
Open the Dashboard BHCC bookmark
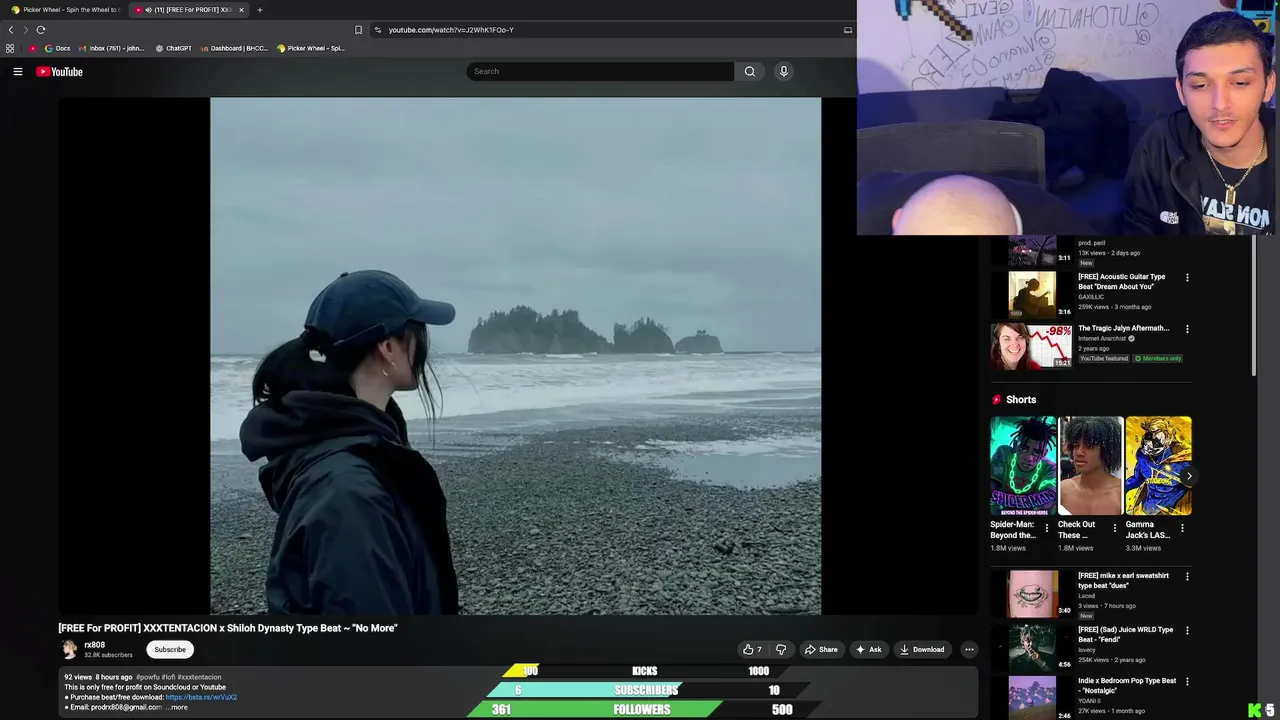234,48
